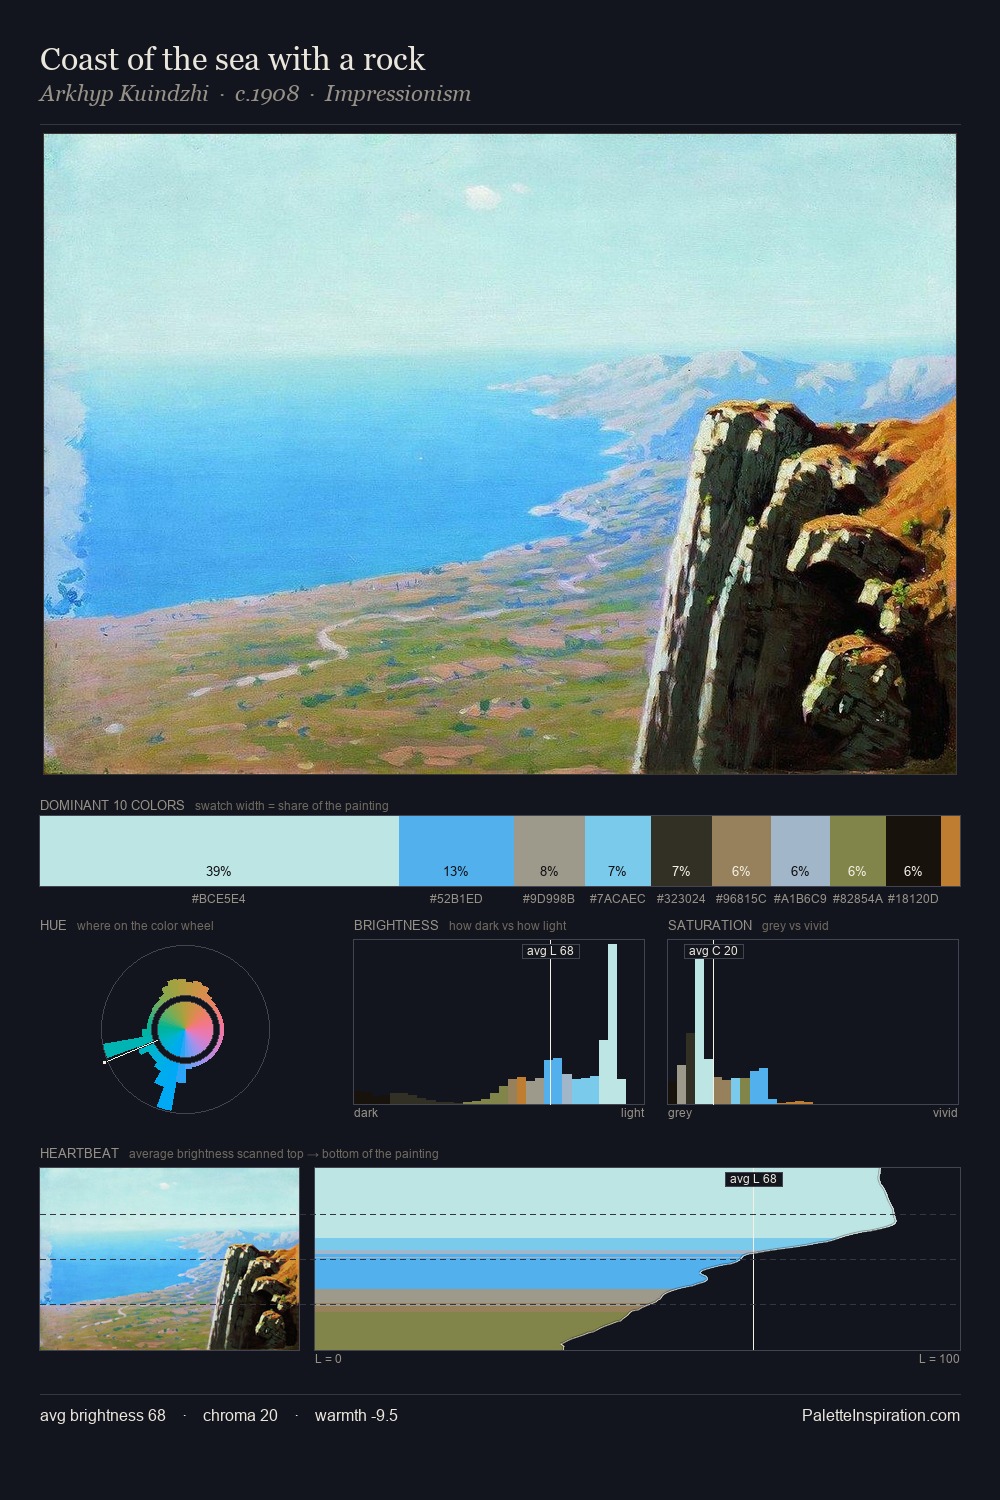Click the "grey" axis label

coord(680,1113)
